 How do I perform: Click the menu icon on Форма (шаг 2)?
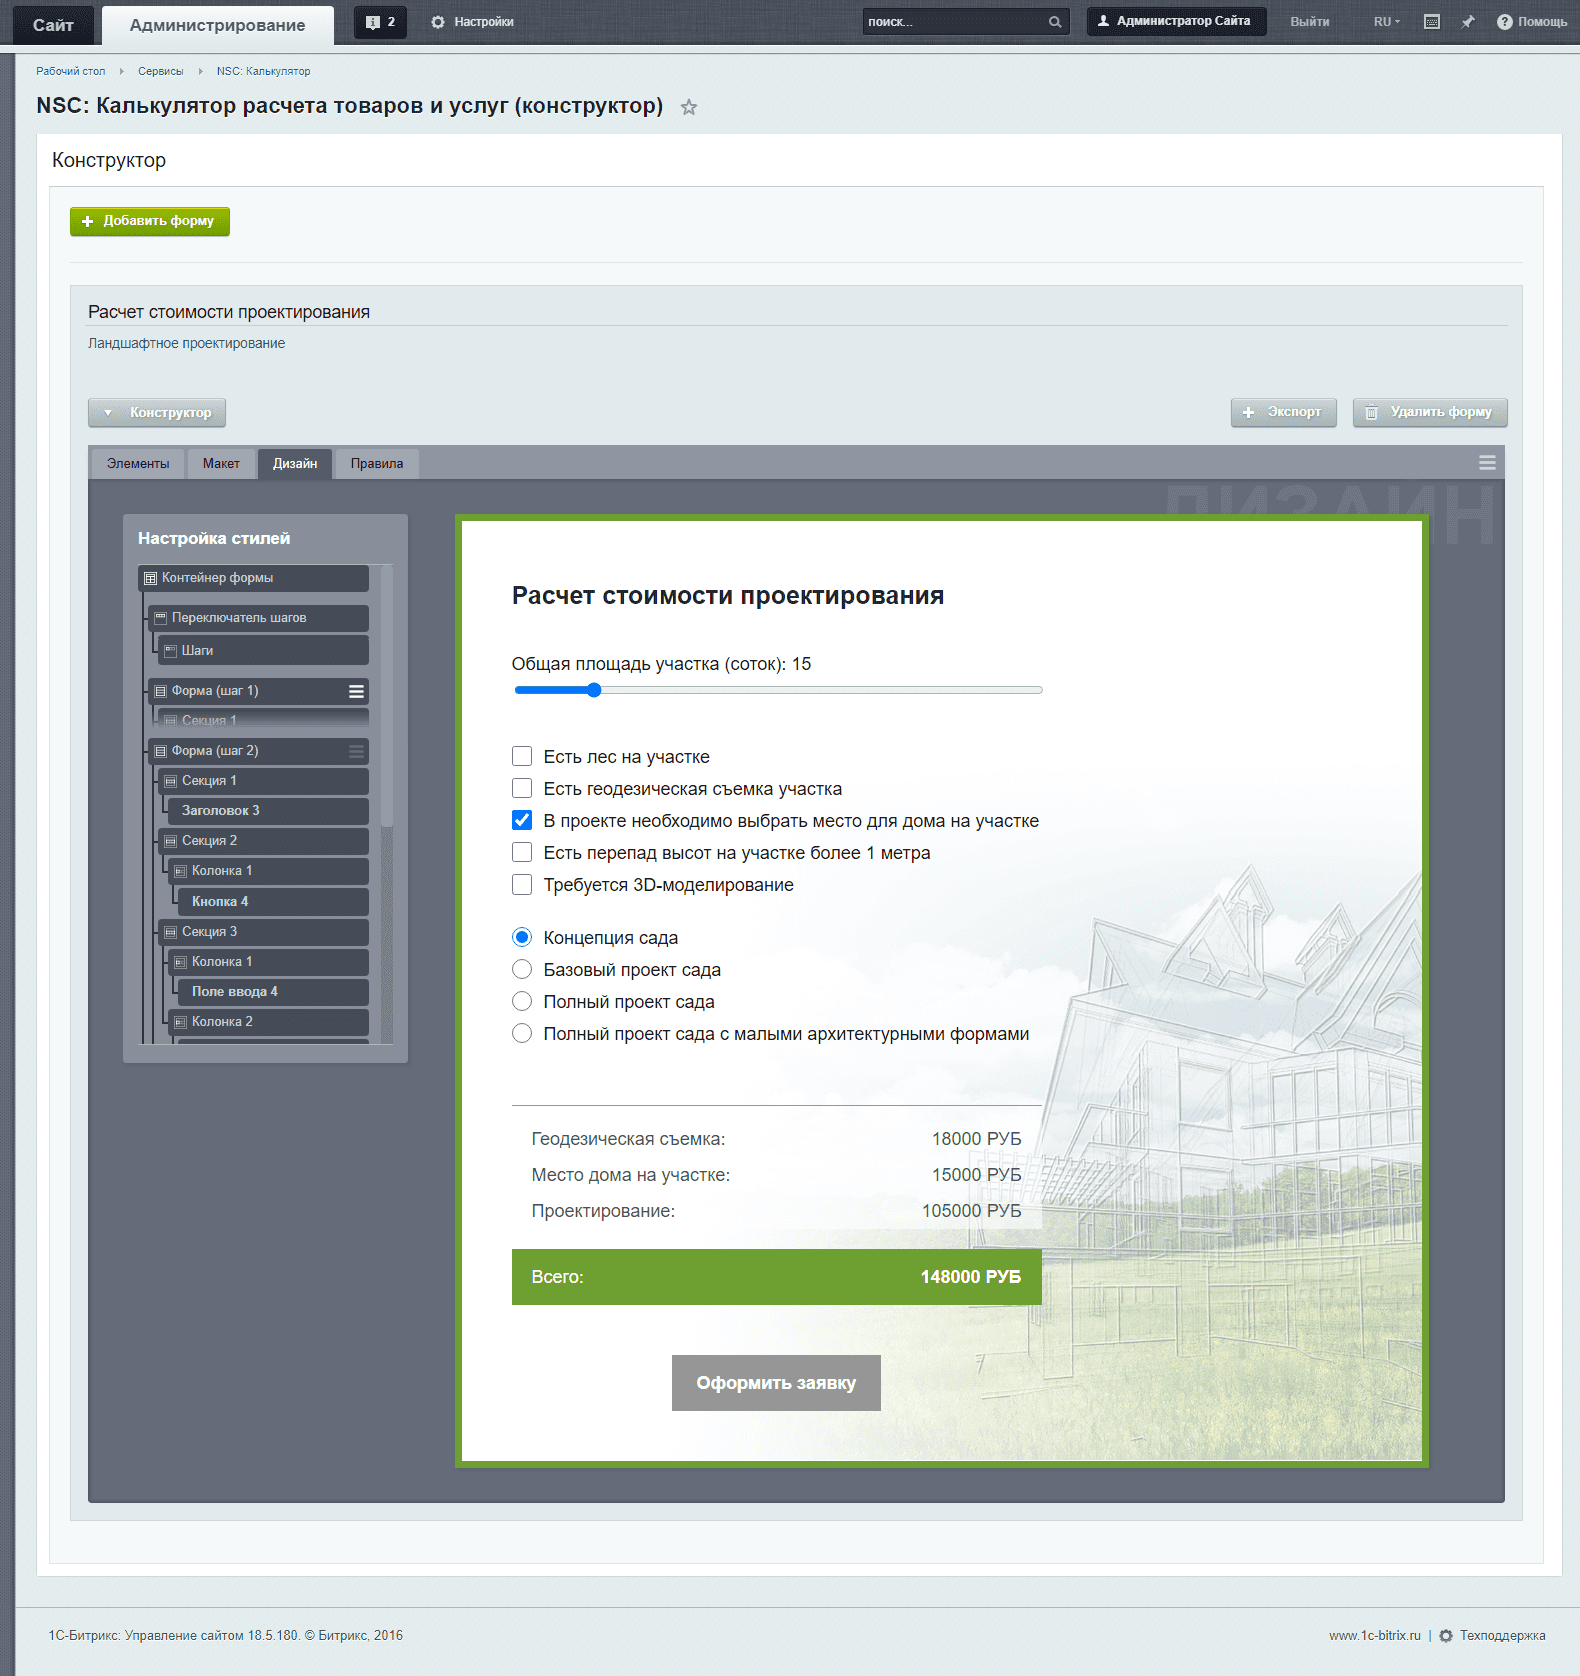click(x=356, y=751)
